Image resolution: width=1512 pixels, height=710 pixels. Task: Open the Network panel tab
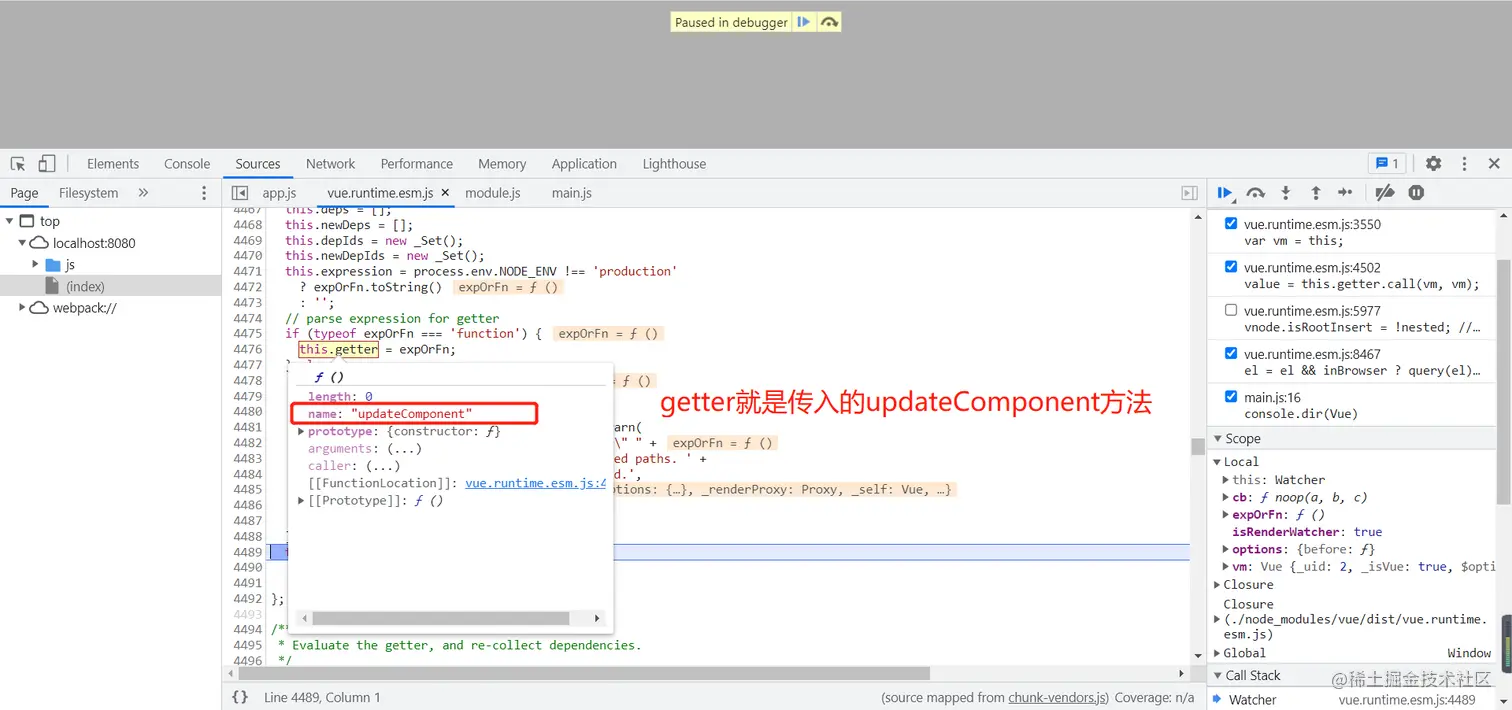[x=331, y=164]
